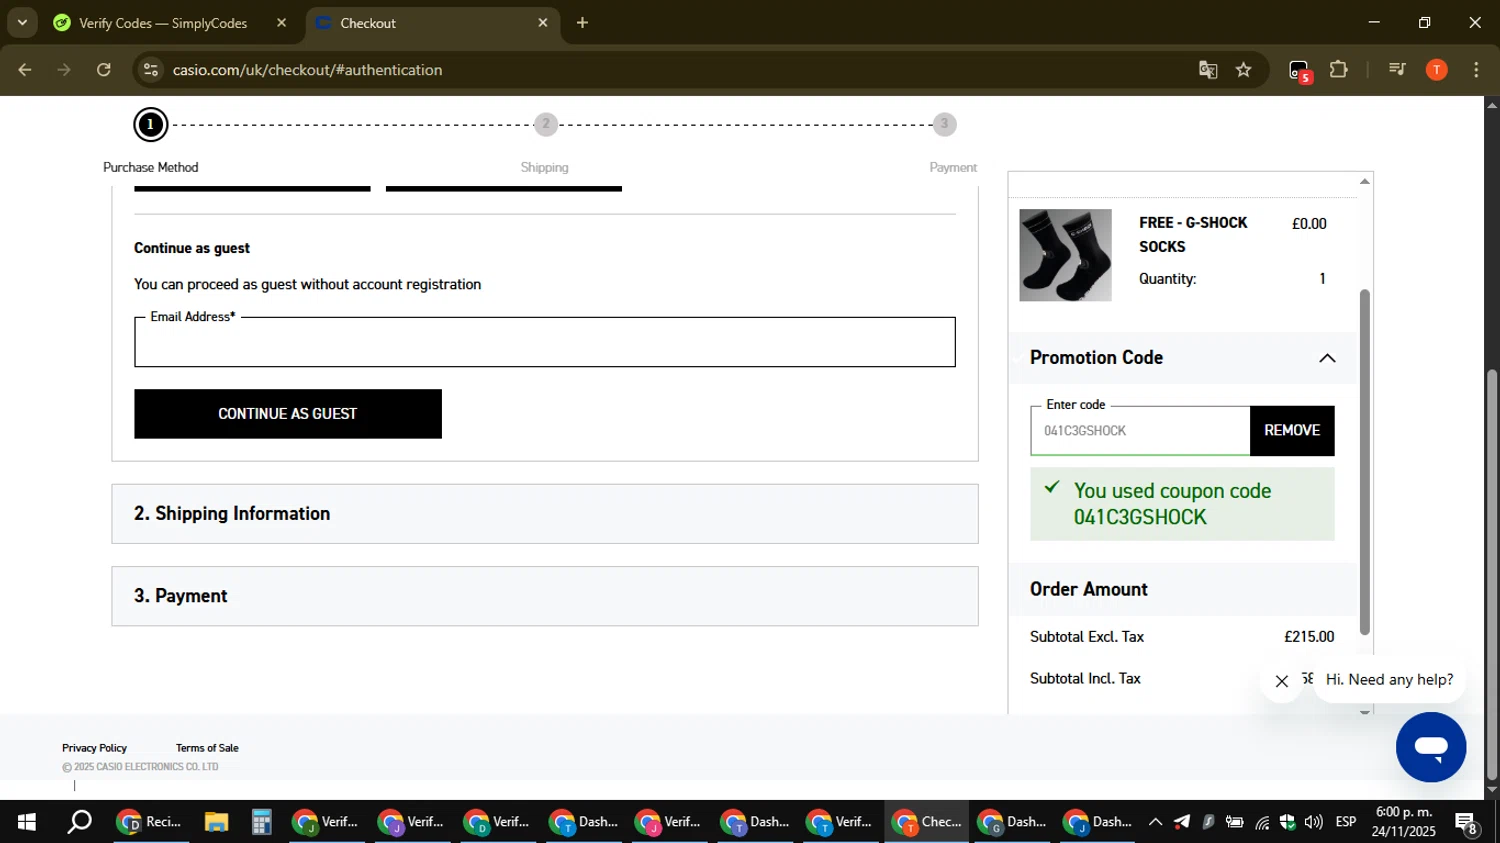
Task: Open the clock showing 6:00 p. m.
Action: coord(1404,822)
